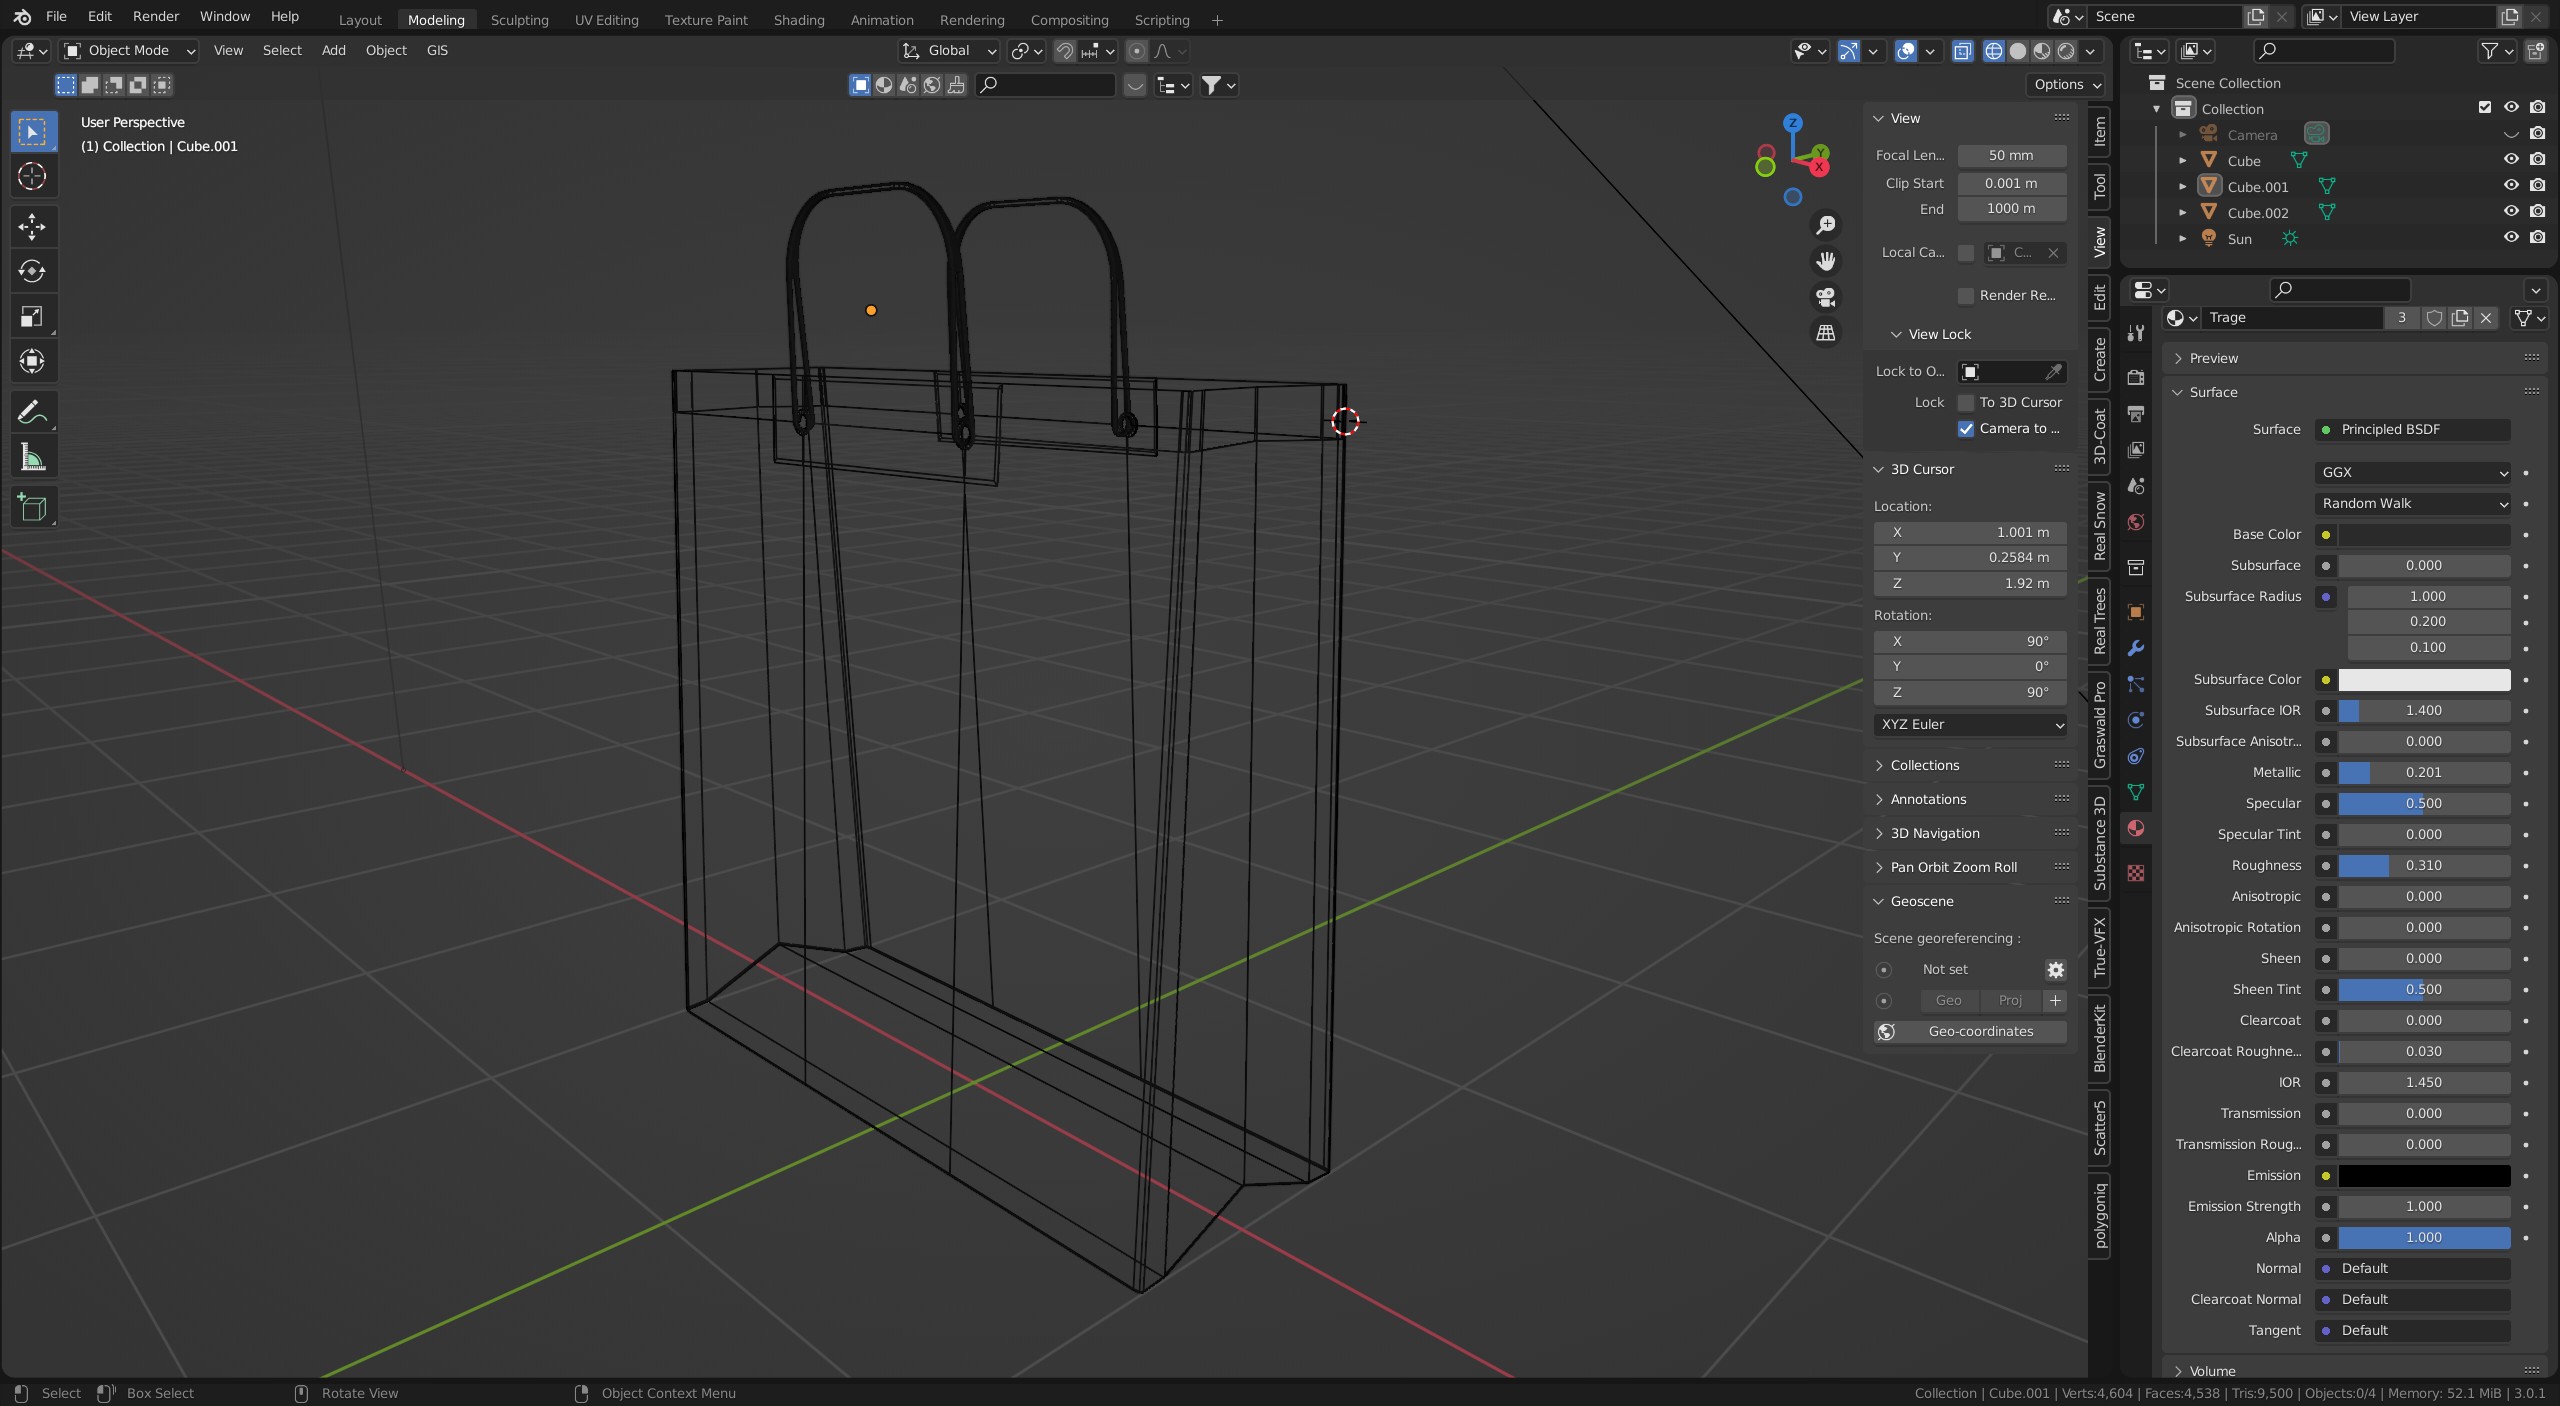Activate the Measure tool

(32, 458)
